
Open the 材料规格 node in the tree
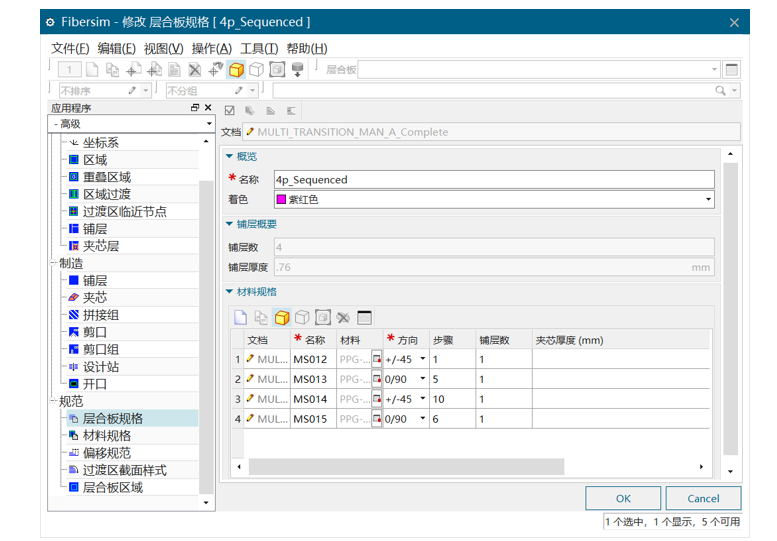click(x=106, y=436)
